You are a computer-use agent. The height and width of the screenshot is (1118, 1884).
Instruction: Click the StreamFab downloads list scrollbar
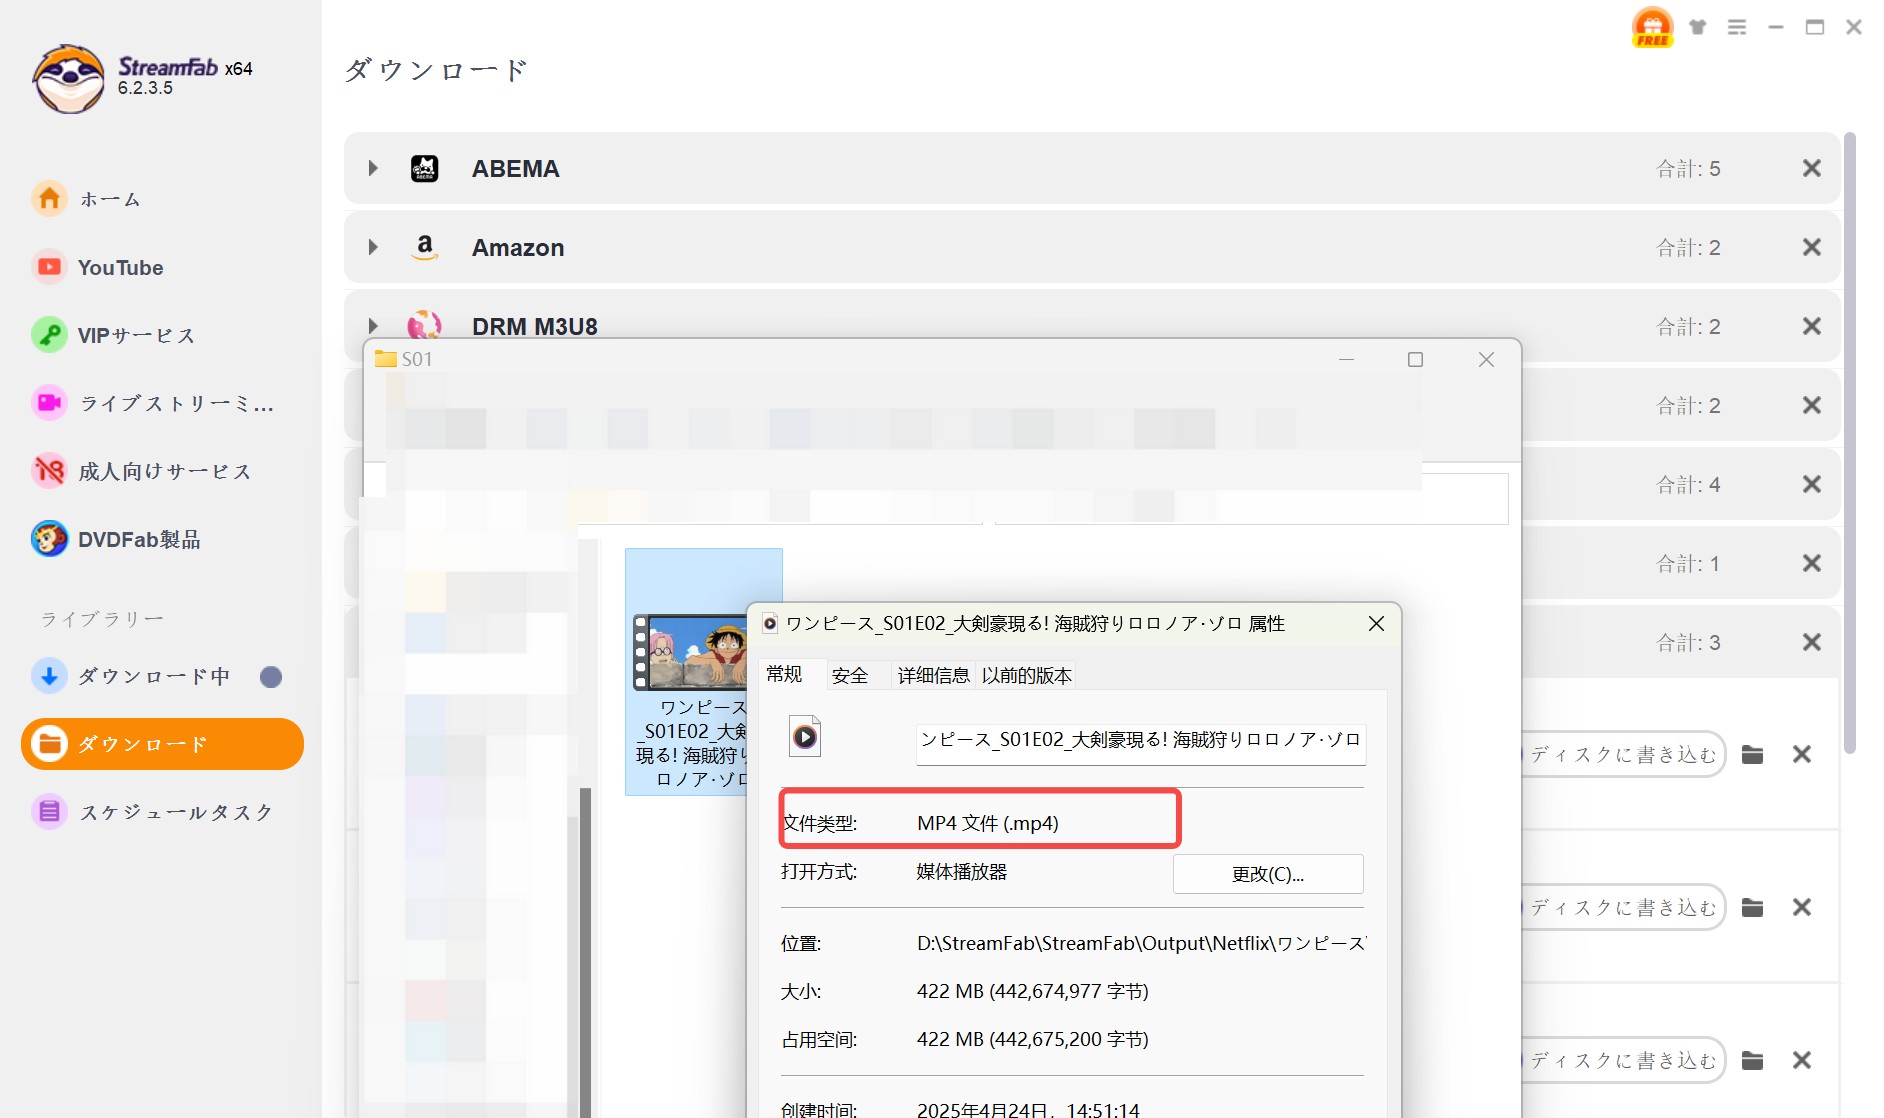coord(1850,443)
